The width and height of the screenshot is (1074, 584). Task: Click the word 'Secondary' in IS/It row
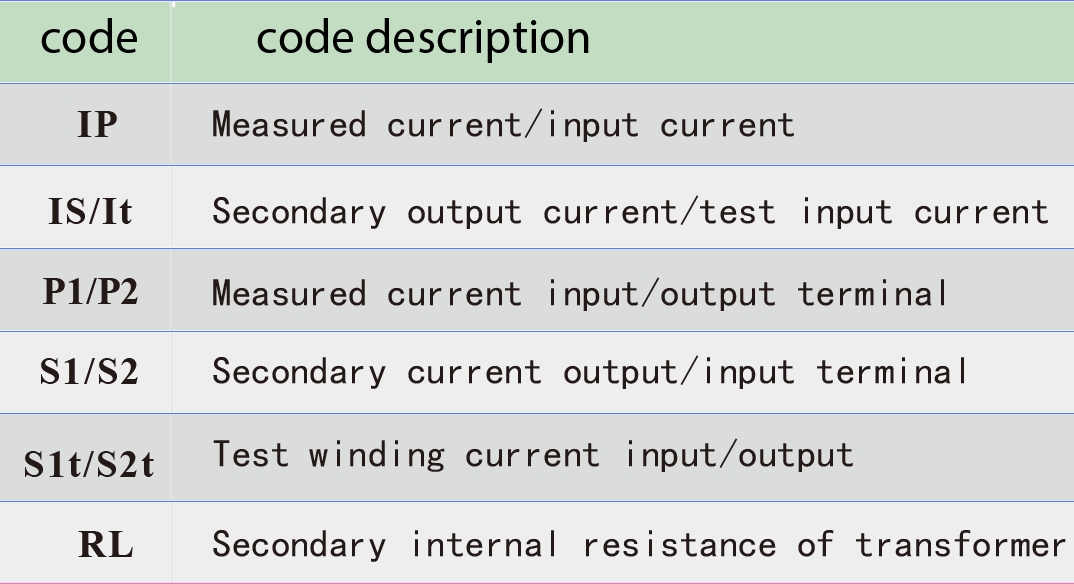click(x=298, y=211)
